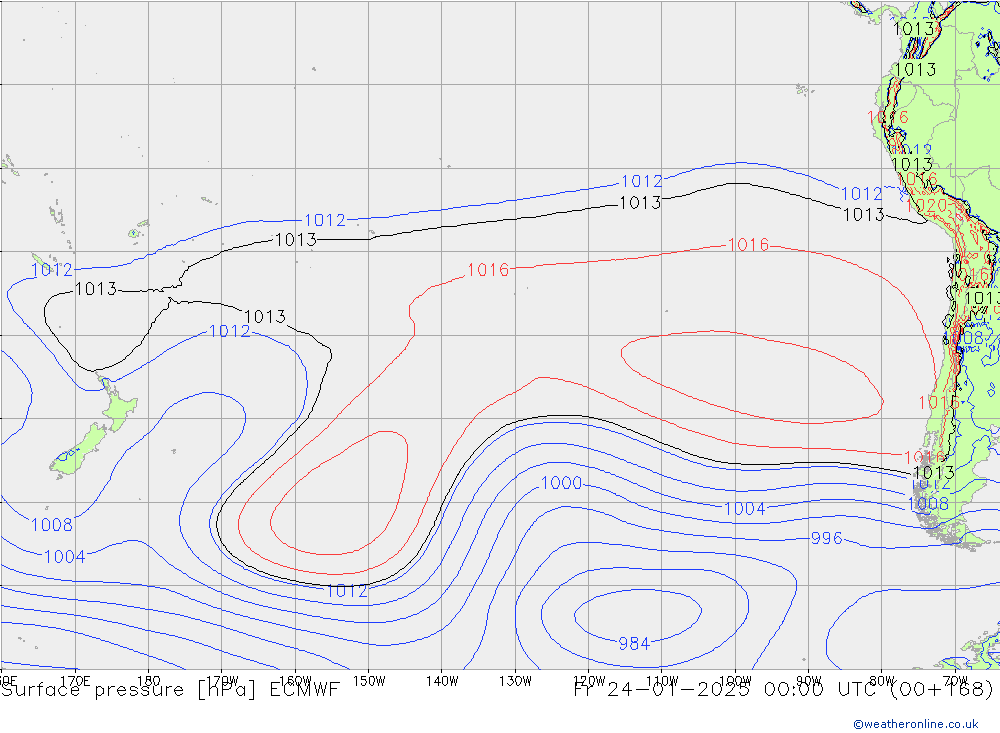Select the 'Fr 24-01-2025 00:00 UTC (00+168)' timestamp
The height and width of the screenshot is (733, 1000).
tap(783, 690)
